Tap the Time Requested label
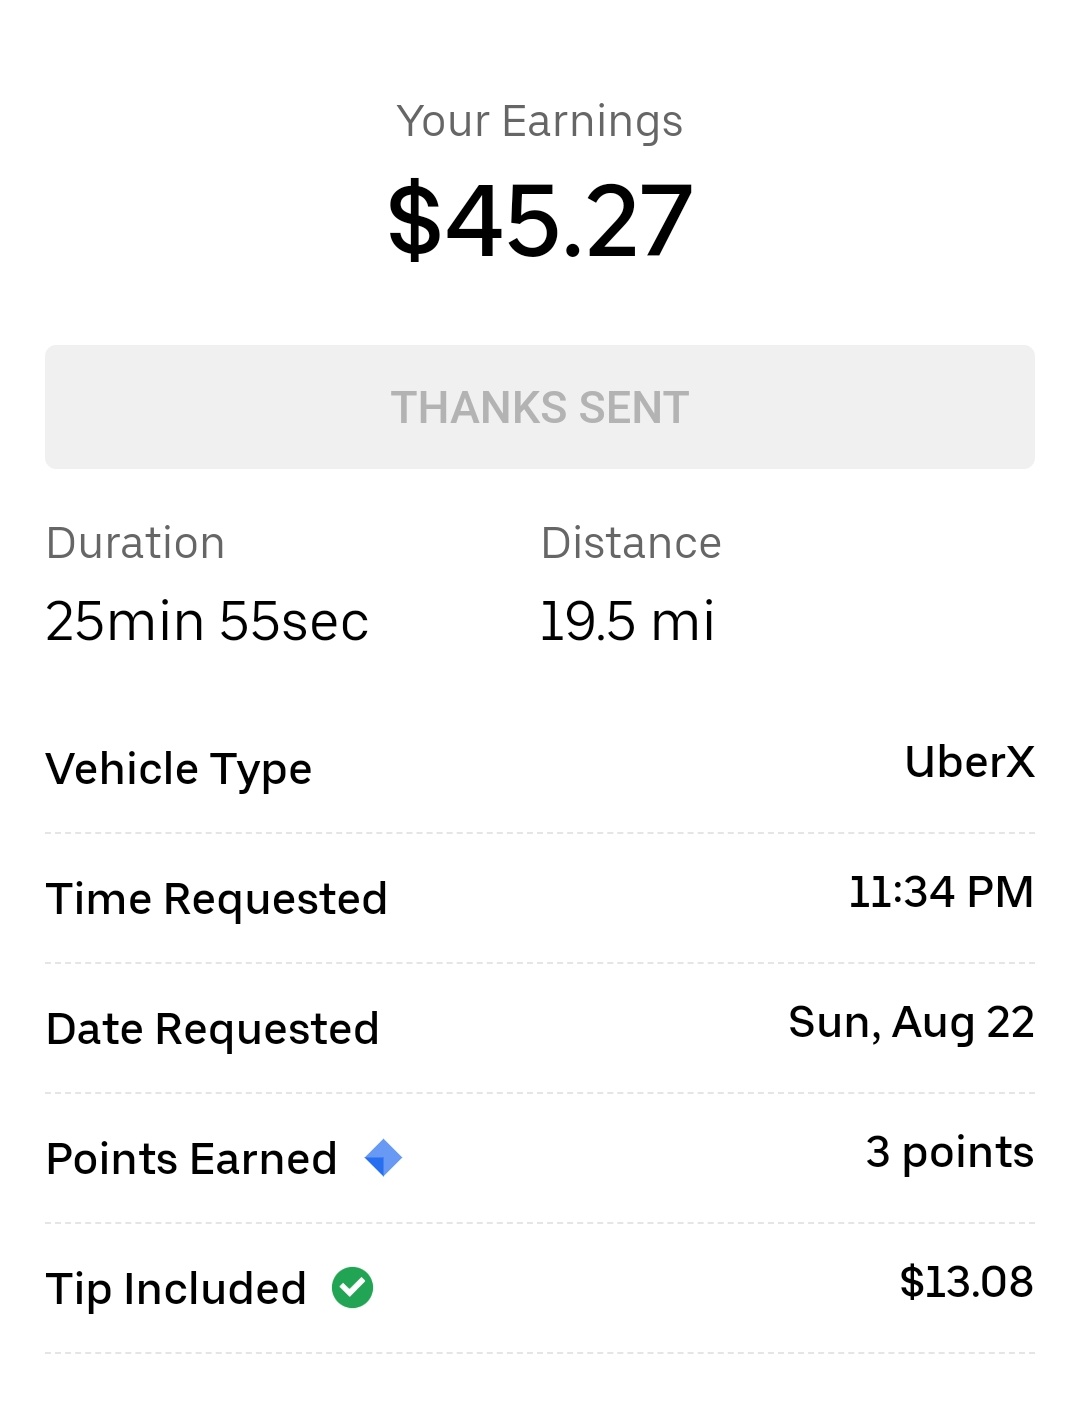 (217, 898)
